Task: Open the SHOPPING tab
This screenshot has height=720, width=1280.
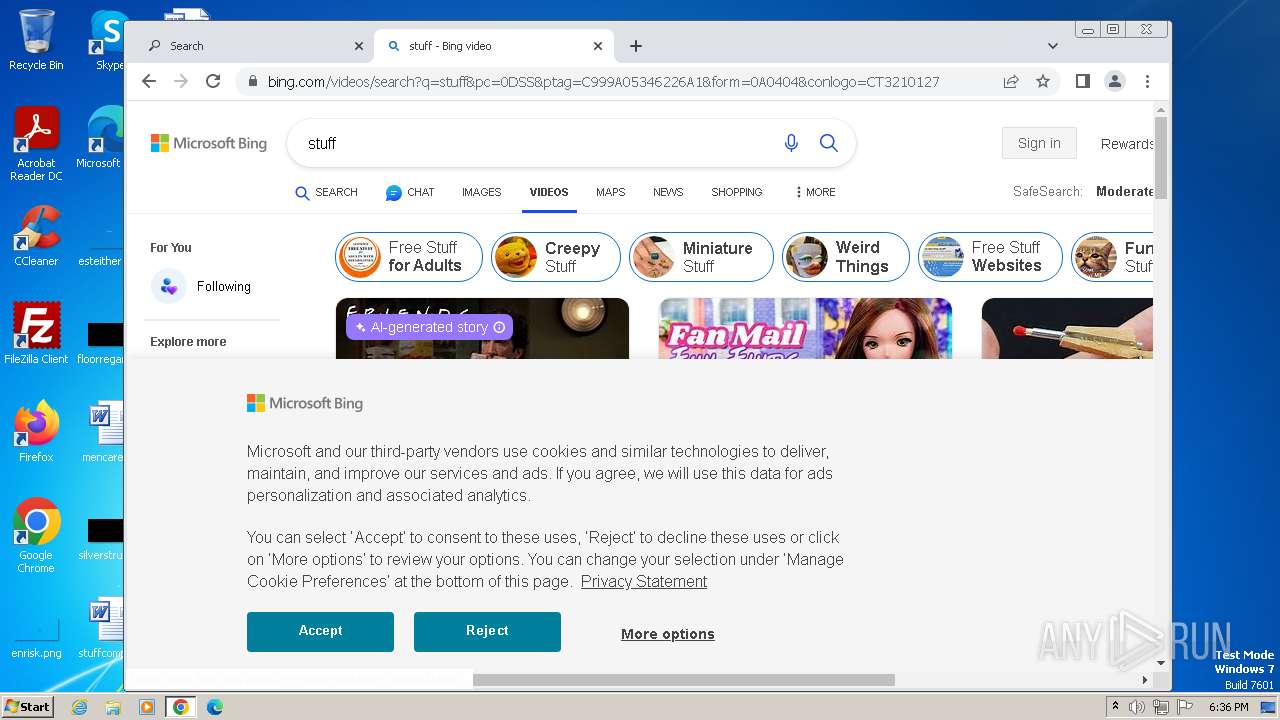Action: (x=737, y=192)
